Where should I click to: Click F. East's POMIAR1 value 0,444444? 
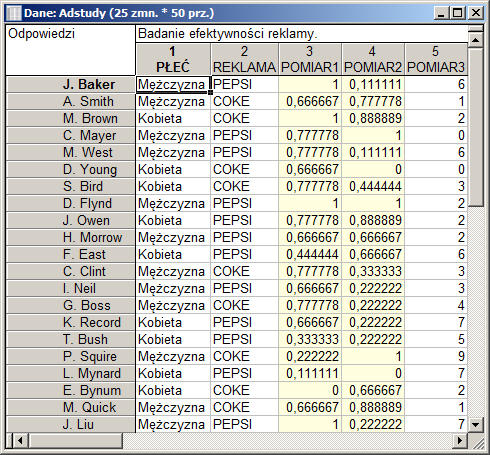coord(310,255)
